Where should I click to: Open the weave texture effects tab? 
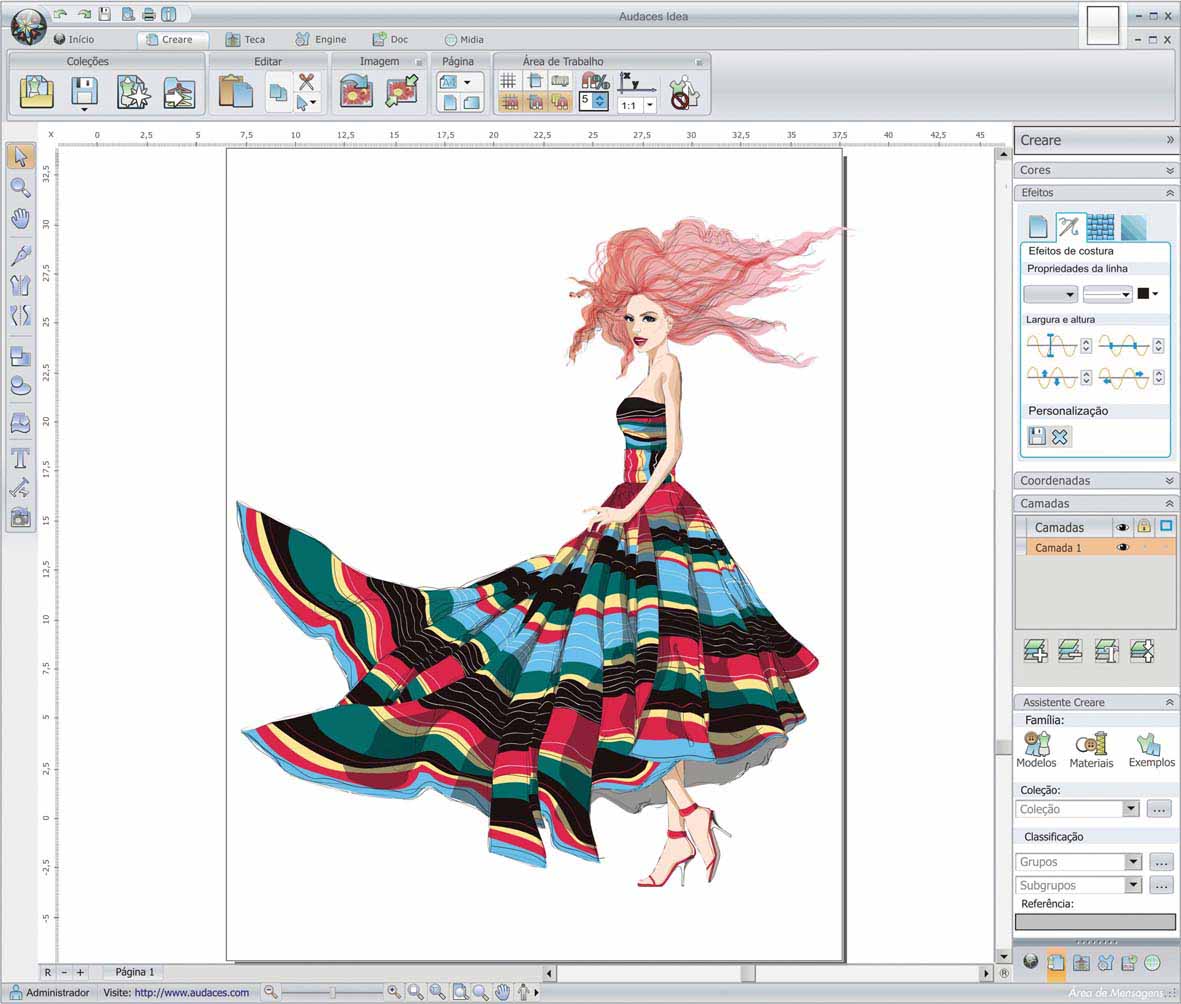[x=1100, y=227]
